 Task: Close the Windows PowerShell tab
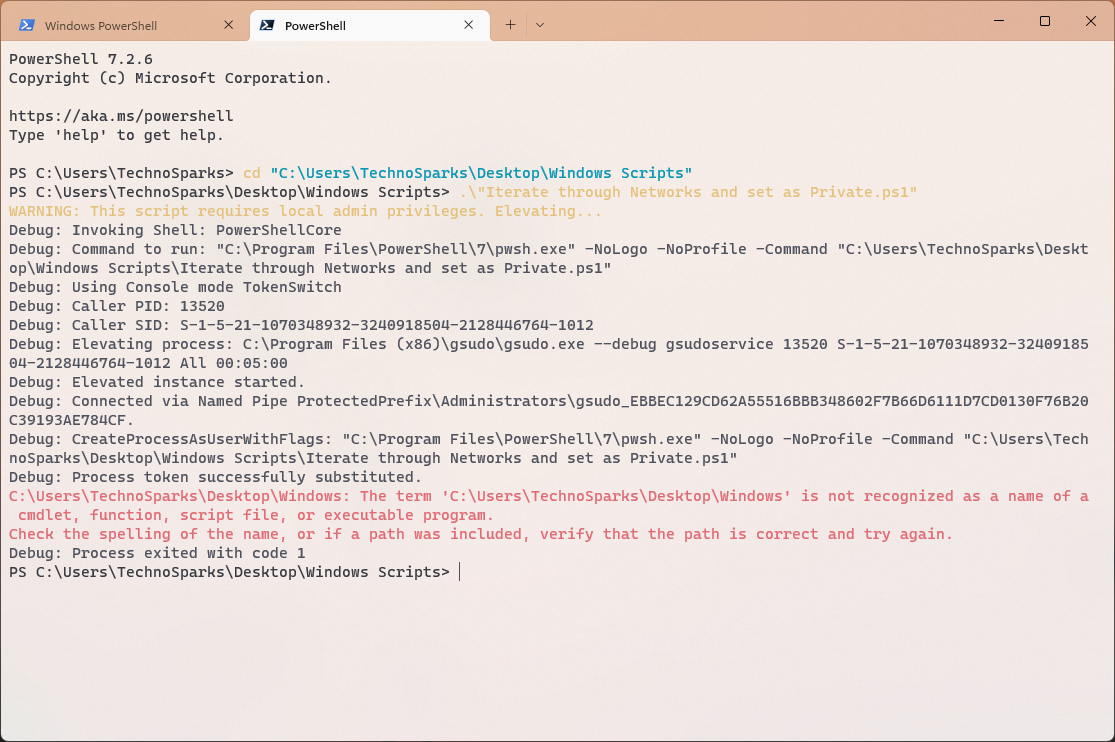click(x=228, y=25)
